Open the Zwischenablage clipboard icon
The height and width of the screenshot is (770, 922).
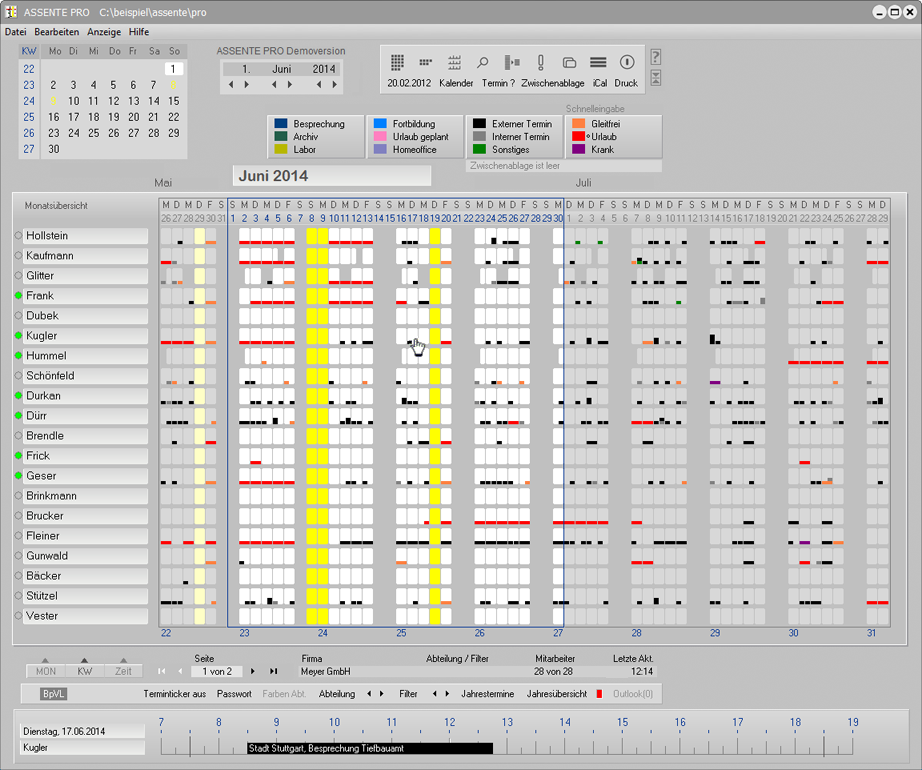(x=569, y=62)
